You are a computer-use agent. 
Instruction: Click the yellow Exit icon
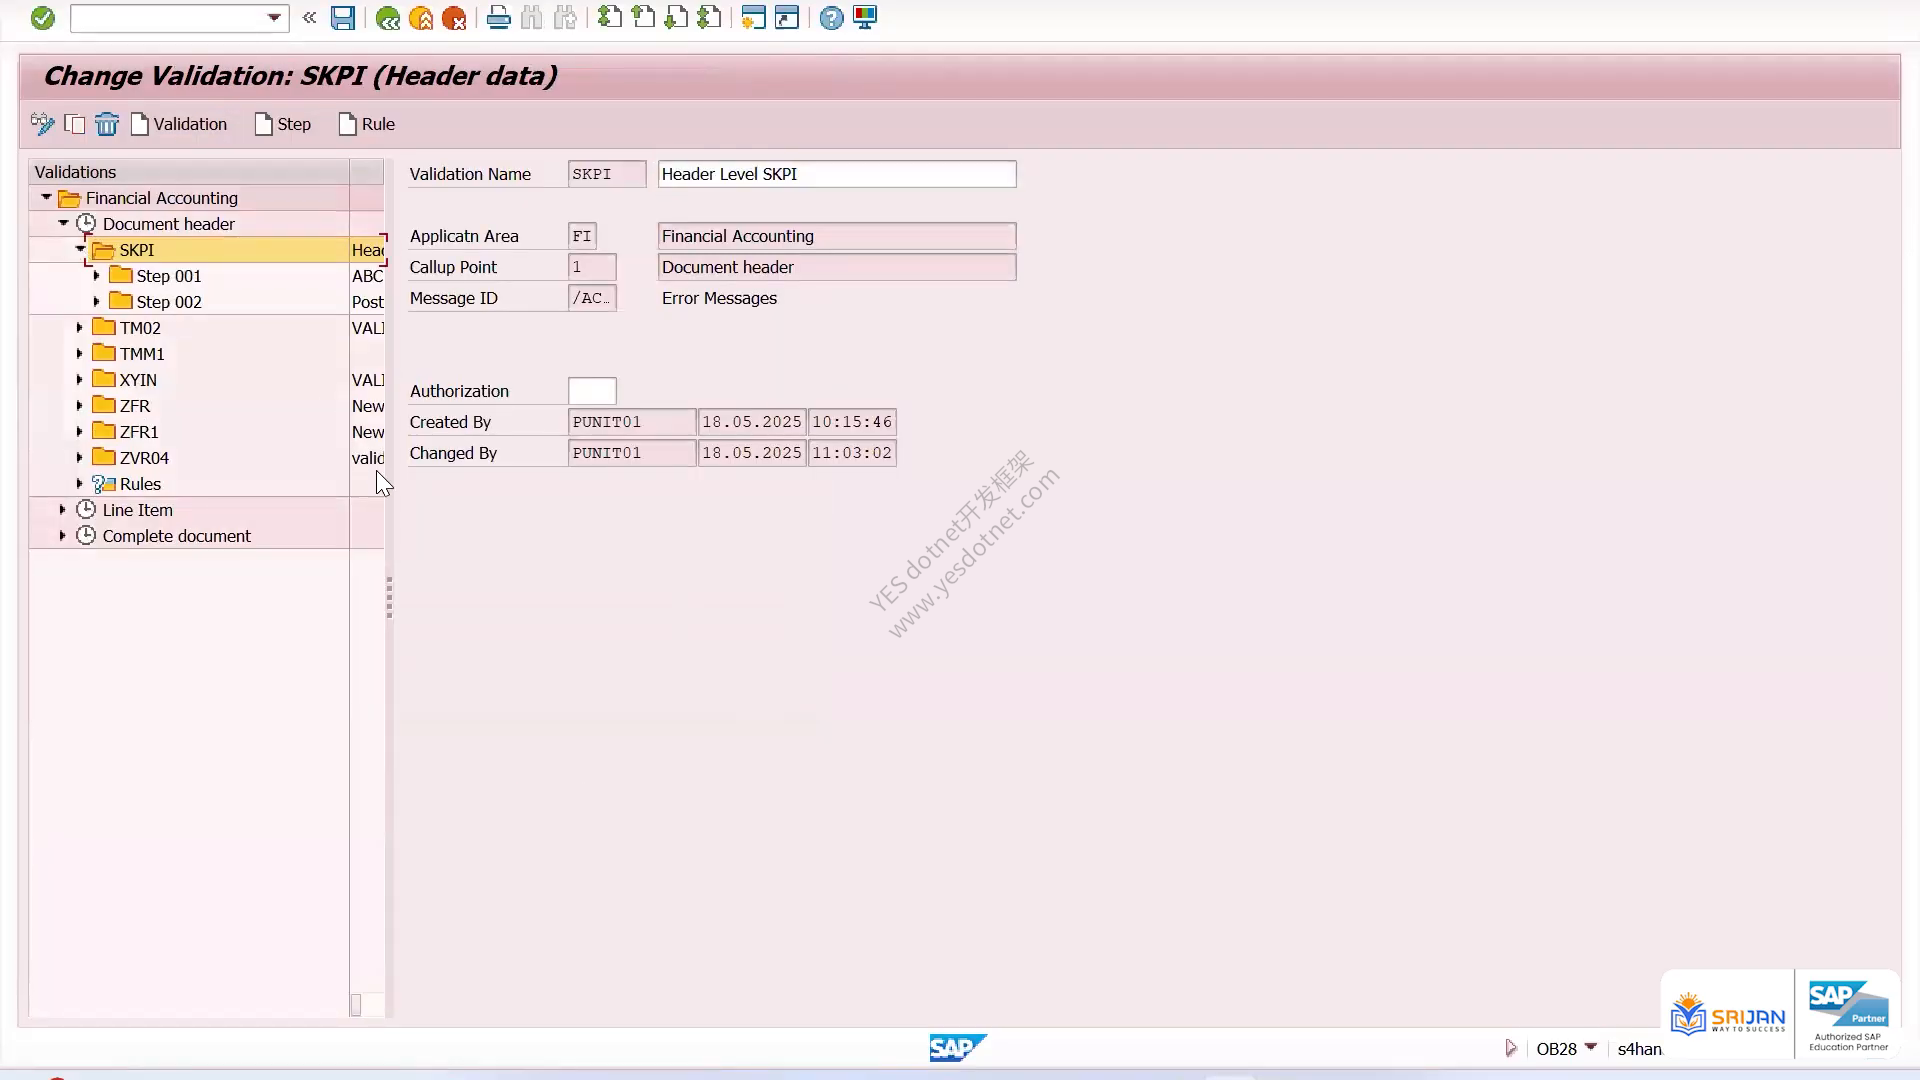point(421,18)
